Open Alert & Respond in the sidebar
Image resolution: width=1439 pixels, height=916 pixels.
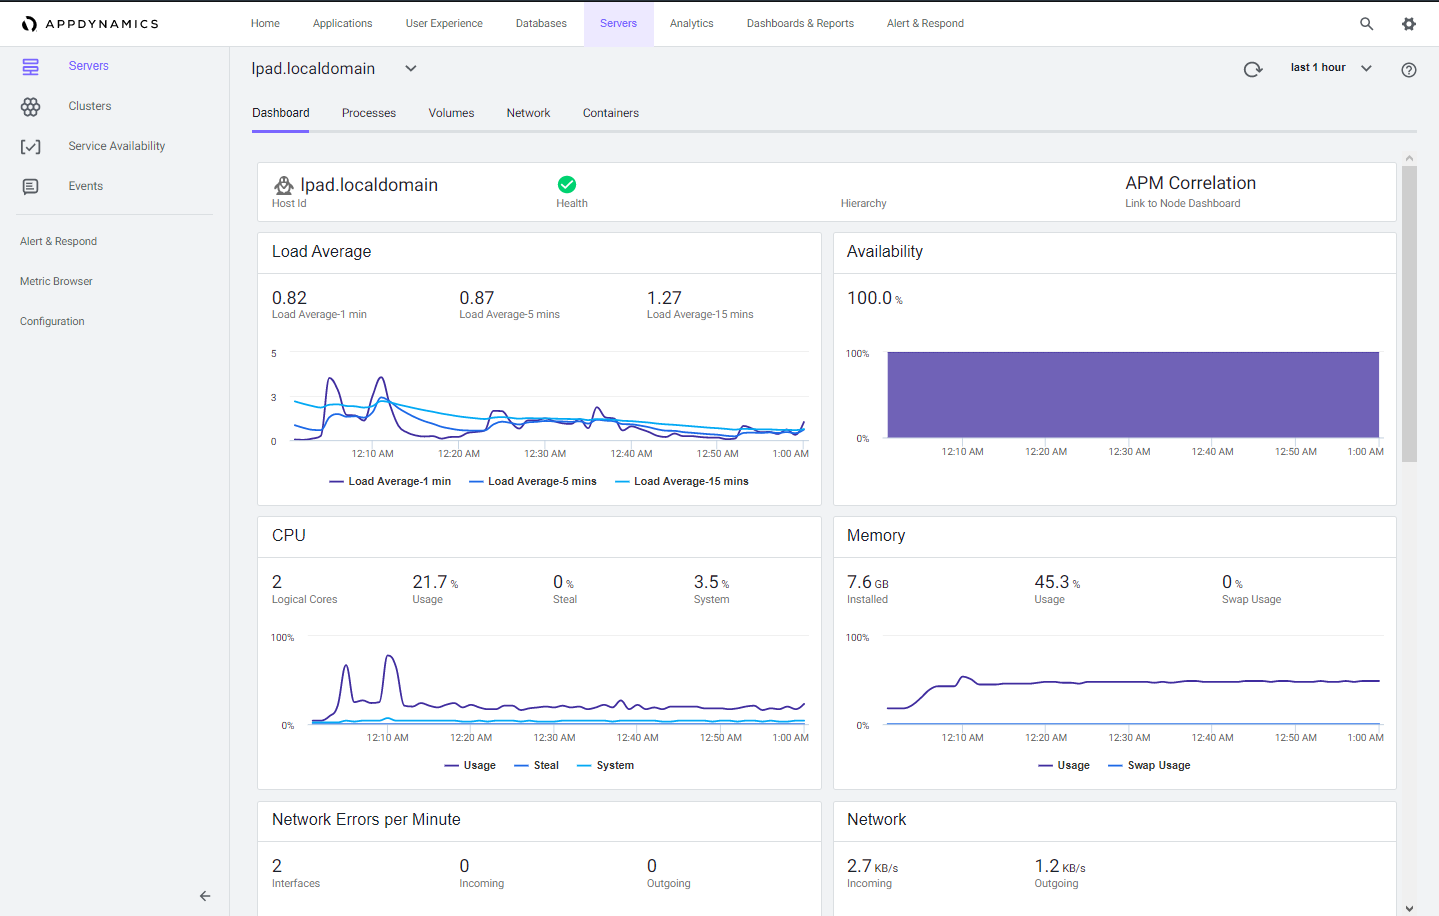58,241
